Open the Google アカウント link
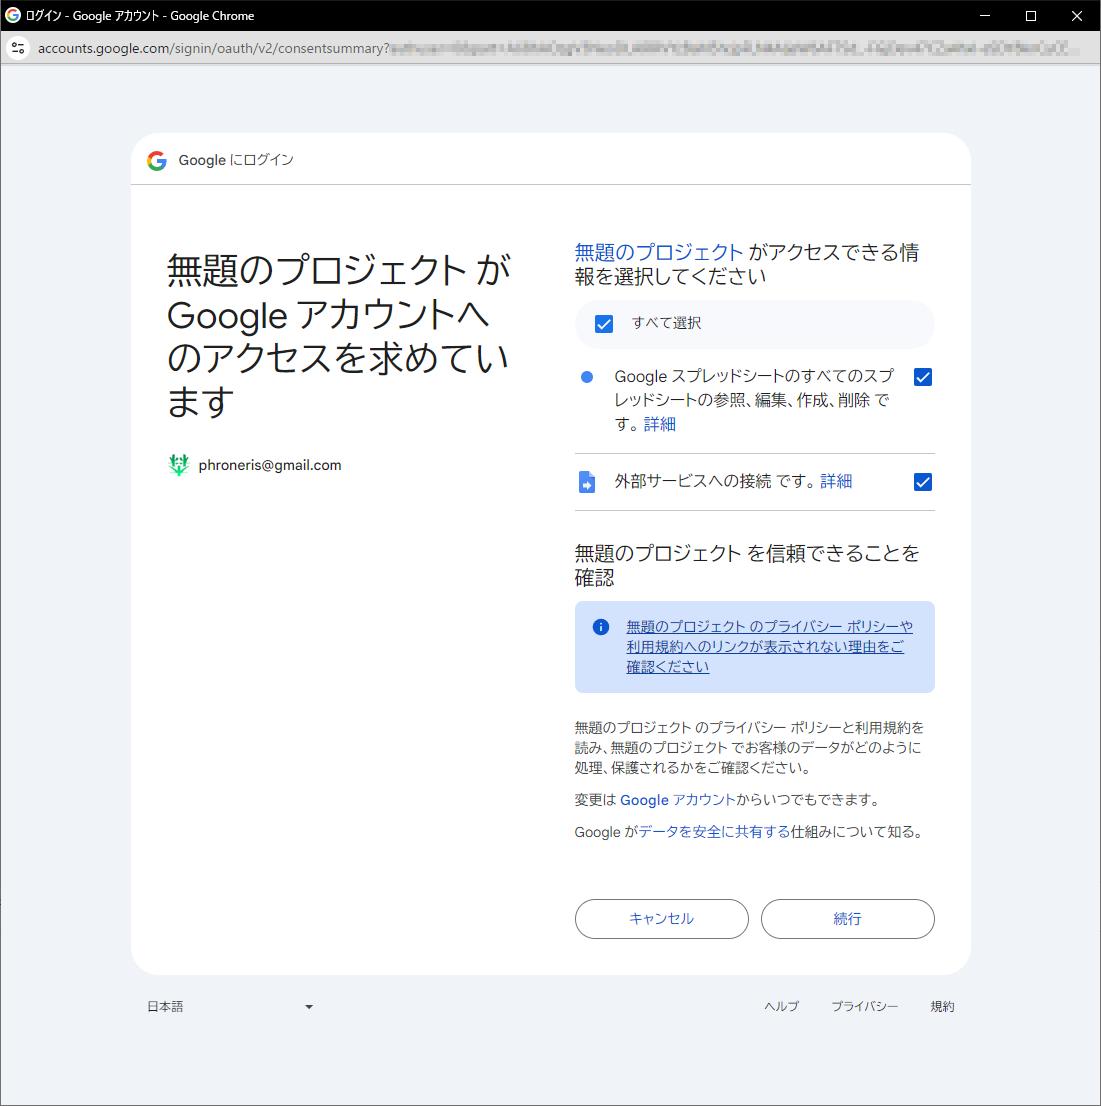 pos(678,801)
